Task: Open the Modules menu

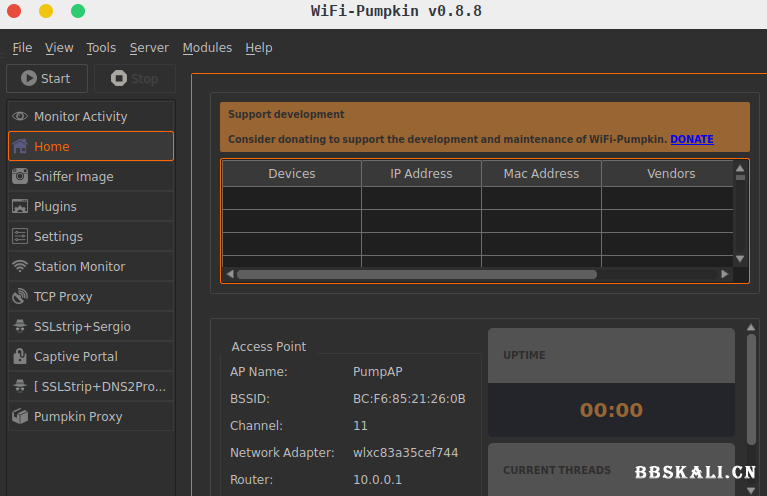Action: pyautogui.click(x=207, y=48)
